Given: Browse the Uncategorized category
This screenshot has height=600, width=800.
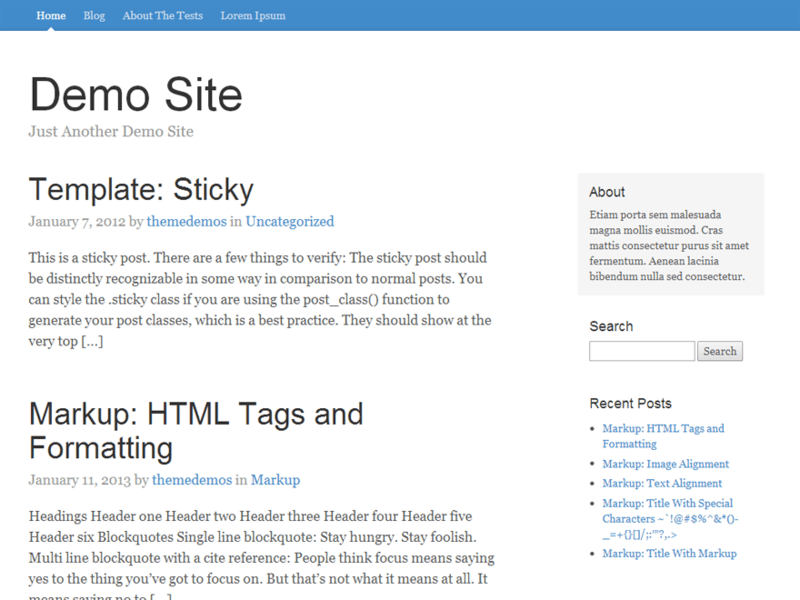Looking at the screenshot, I should 289,221.
